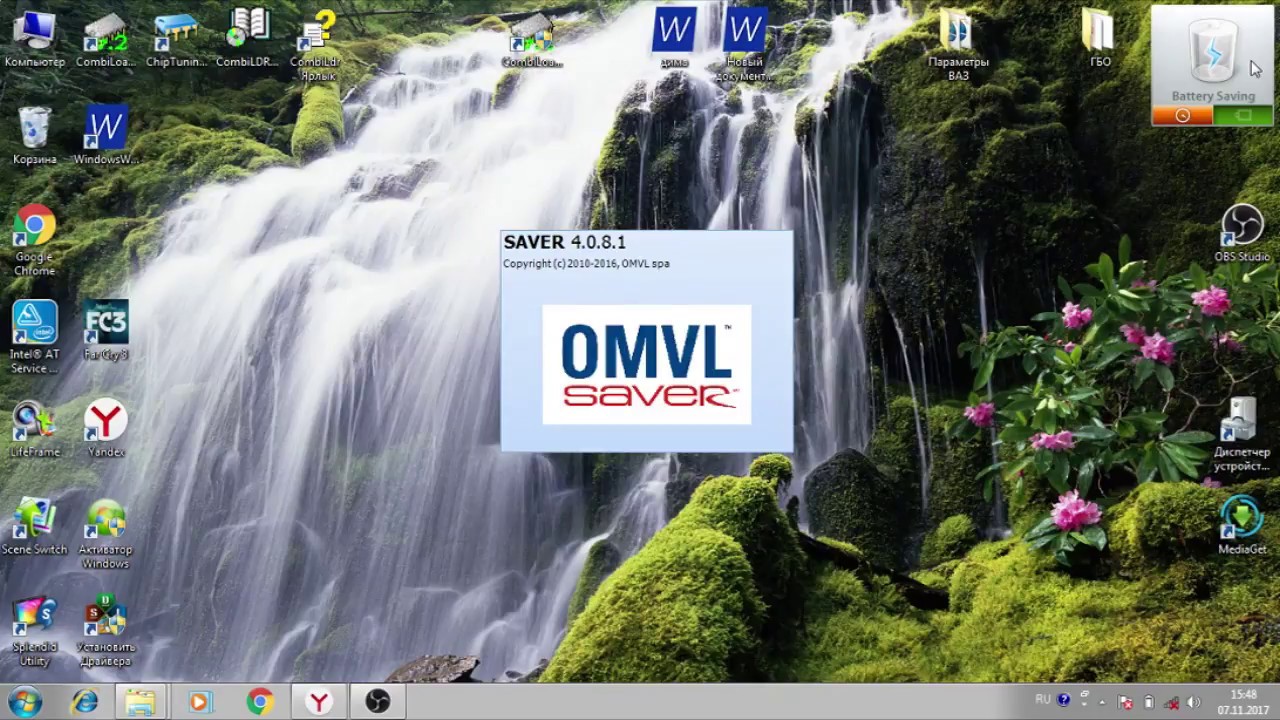Click the Battery Saving widget battery image
Screen dimensions: 1280x720
coord(1212,50)
